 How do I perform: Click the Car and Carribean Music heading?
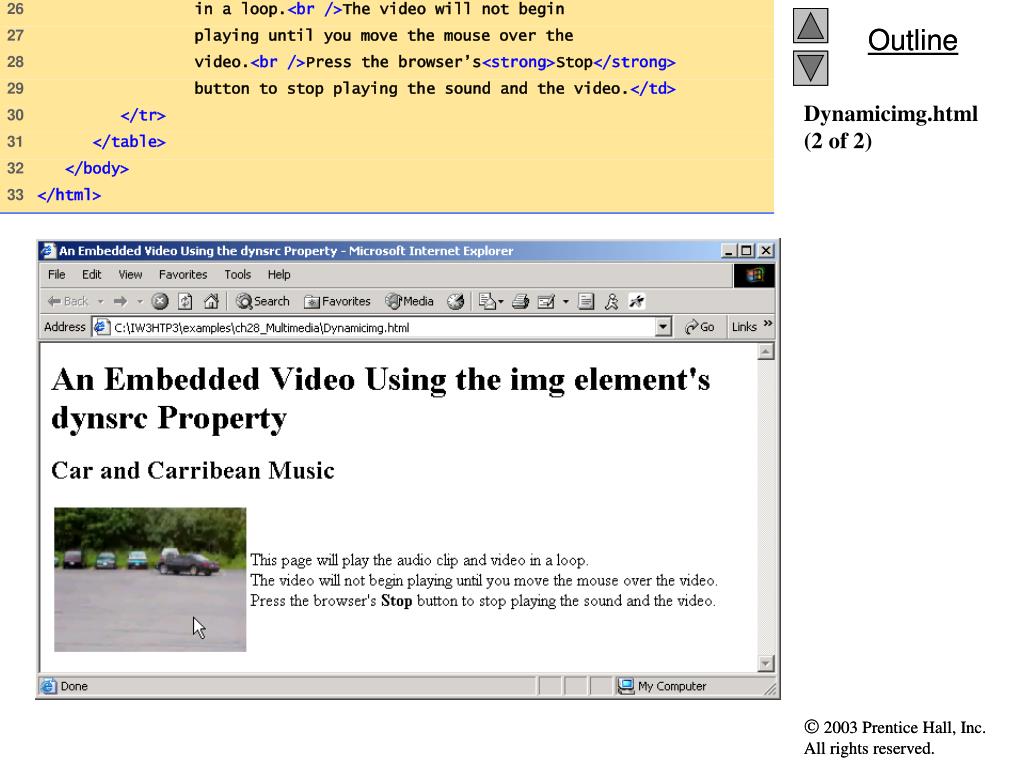pos(193,470)
